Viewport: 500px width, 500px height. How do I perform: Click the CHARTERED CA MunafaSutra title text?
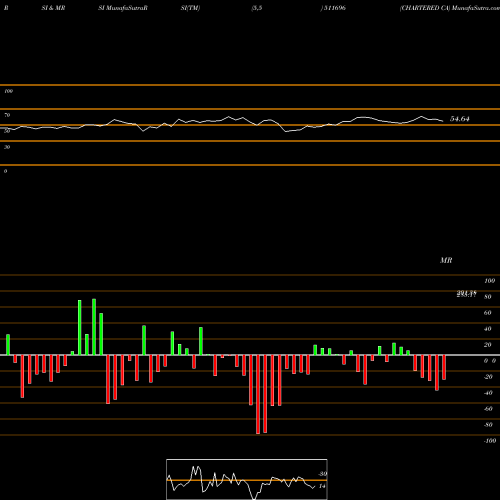[450, 8]
